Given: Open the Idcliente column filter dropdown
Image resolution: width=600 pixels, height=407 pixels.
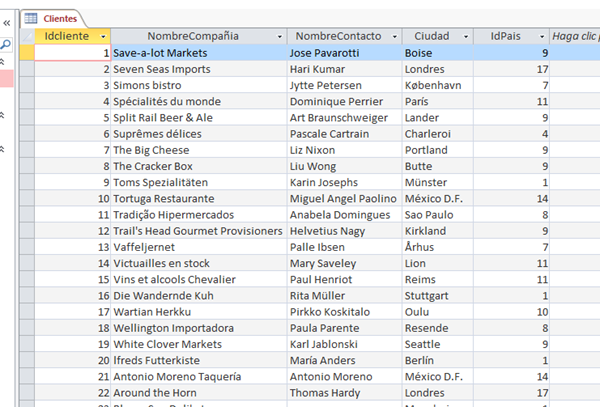Looking at the screenshot, I should tap(103, 37).
